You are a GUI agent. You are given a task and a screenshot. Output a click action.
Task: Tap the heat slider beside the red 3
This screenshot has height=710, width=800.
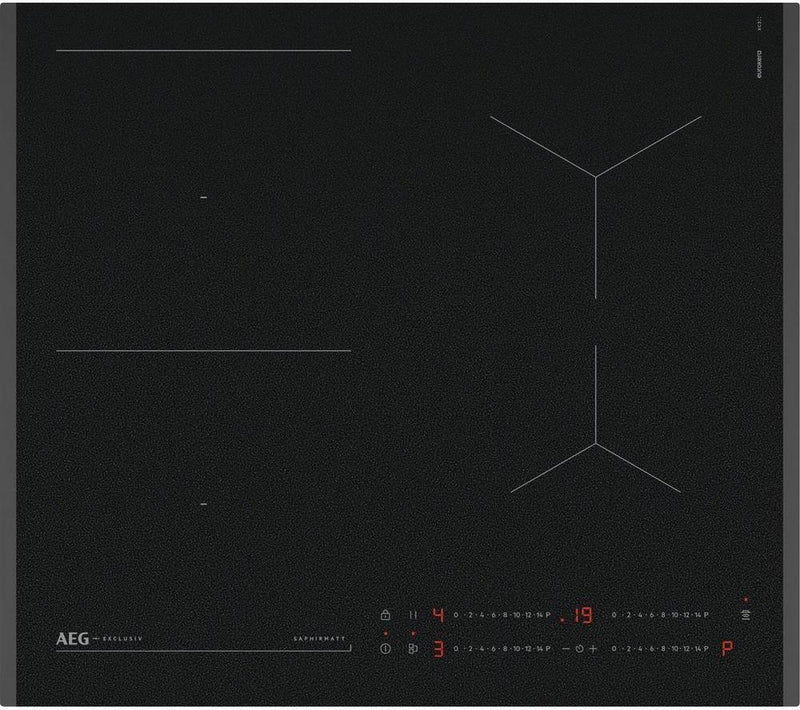502,649
